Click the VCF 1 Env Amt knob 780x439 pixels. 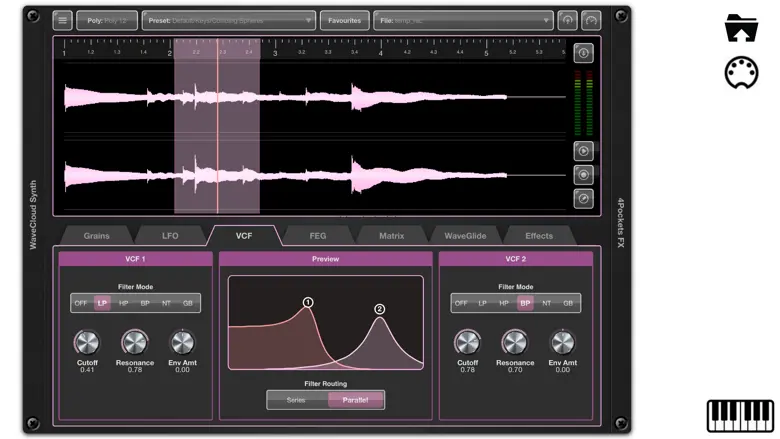182,343
